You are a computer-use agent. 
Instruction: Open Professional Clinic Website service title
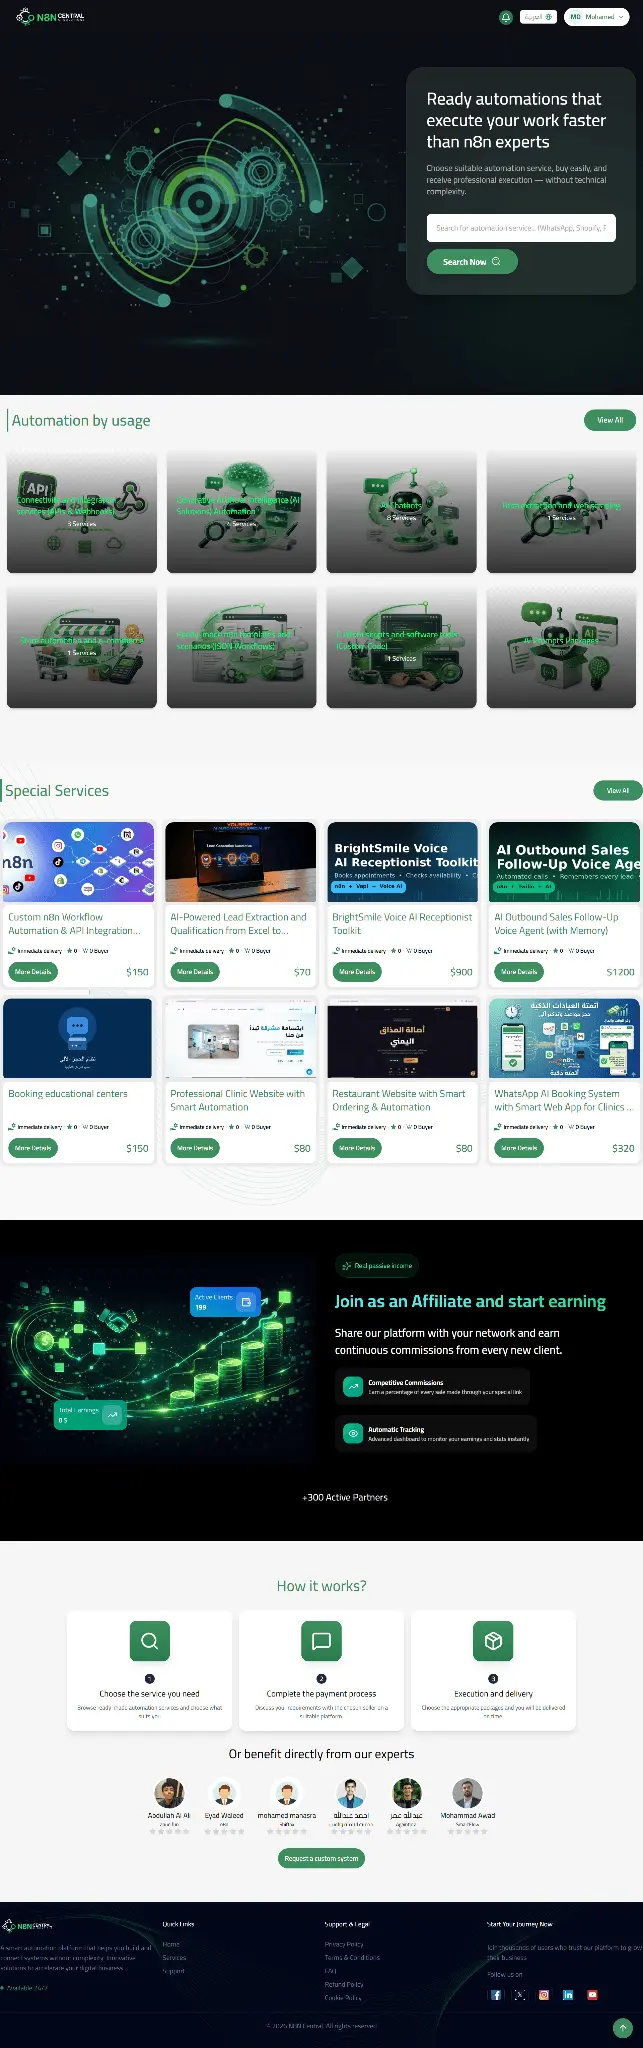tap(237, 1100)
